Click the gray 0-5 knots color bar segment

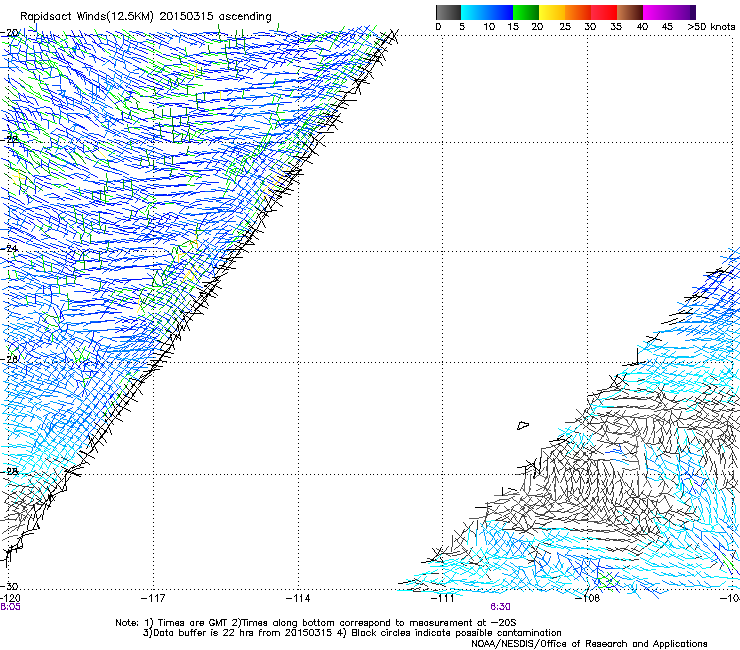coord(448,12)
